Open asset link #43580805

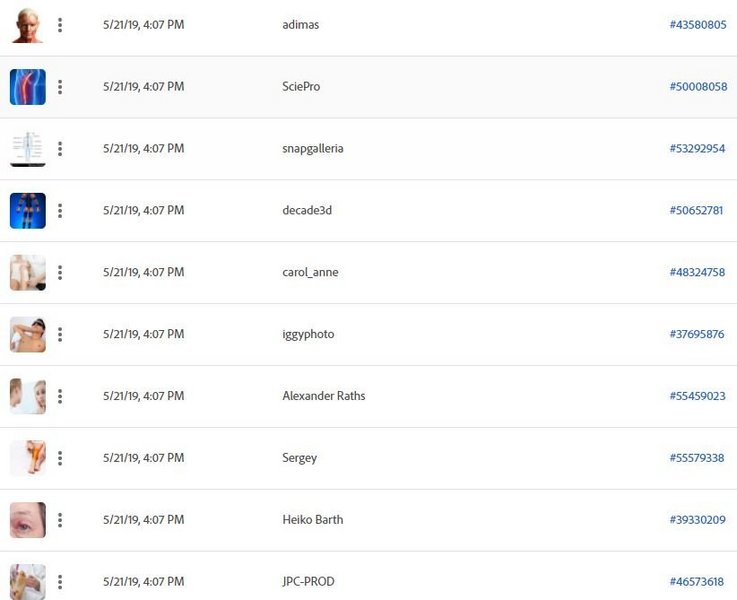point(698,25)
